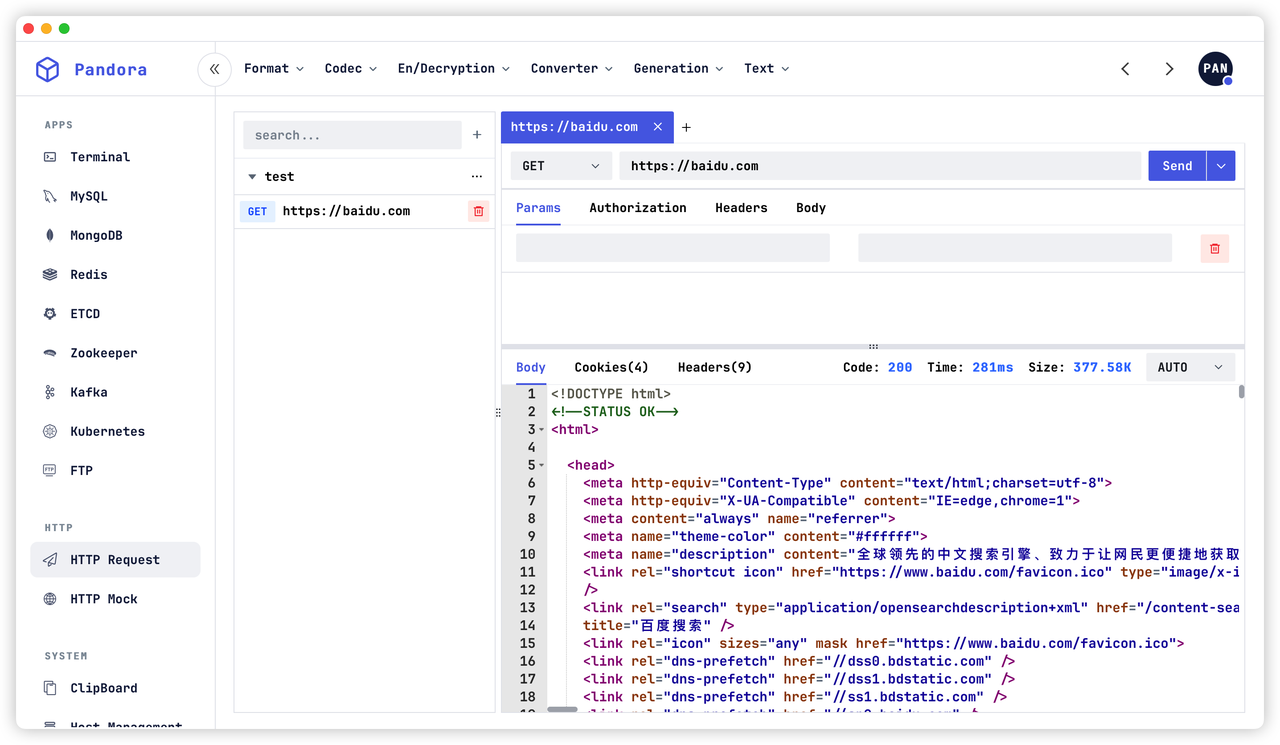Image resolution: width=1280 pixels, height=745 pixels.
Task: Click the MongoDB leaf icon
Action: click(50, 235)
